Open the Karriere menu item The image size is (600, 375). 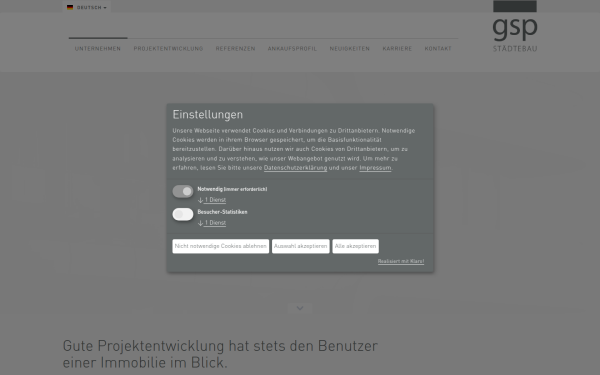click(x=397, y=49)
